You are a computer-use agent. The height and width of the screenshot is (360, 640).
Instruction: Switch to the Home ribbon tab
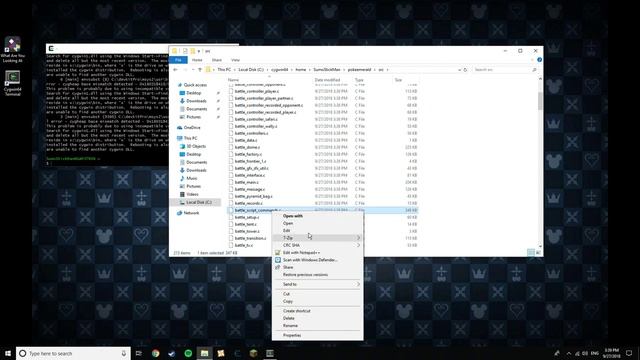tap(197, 60)
